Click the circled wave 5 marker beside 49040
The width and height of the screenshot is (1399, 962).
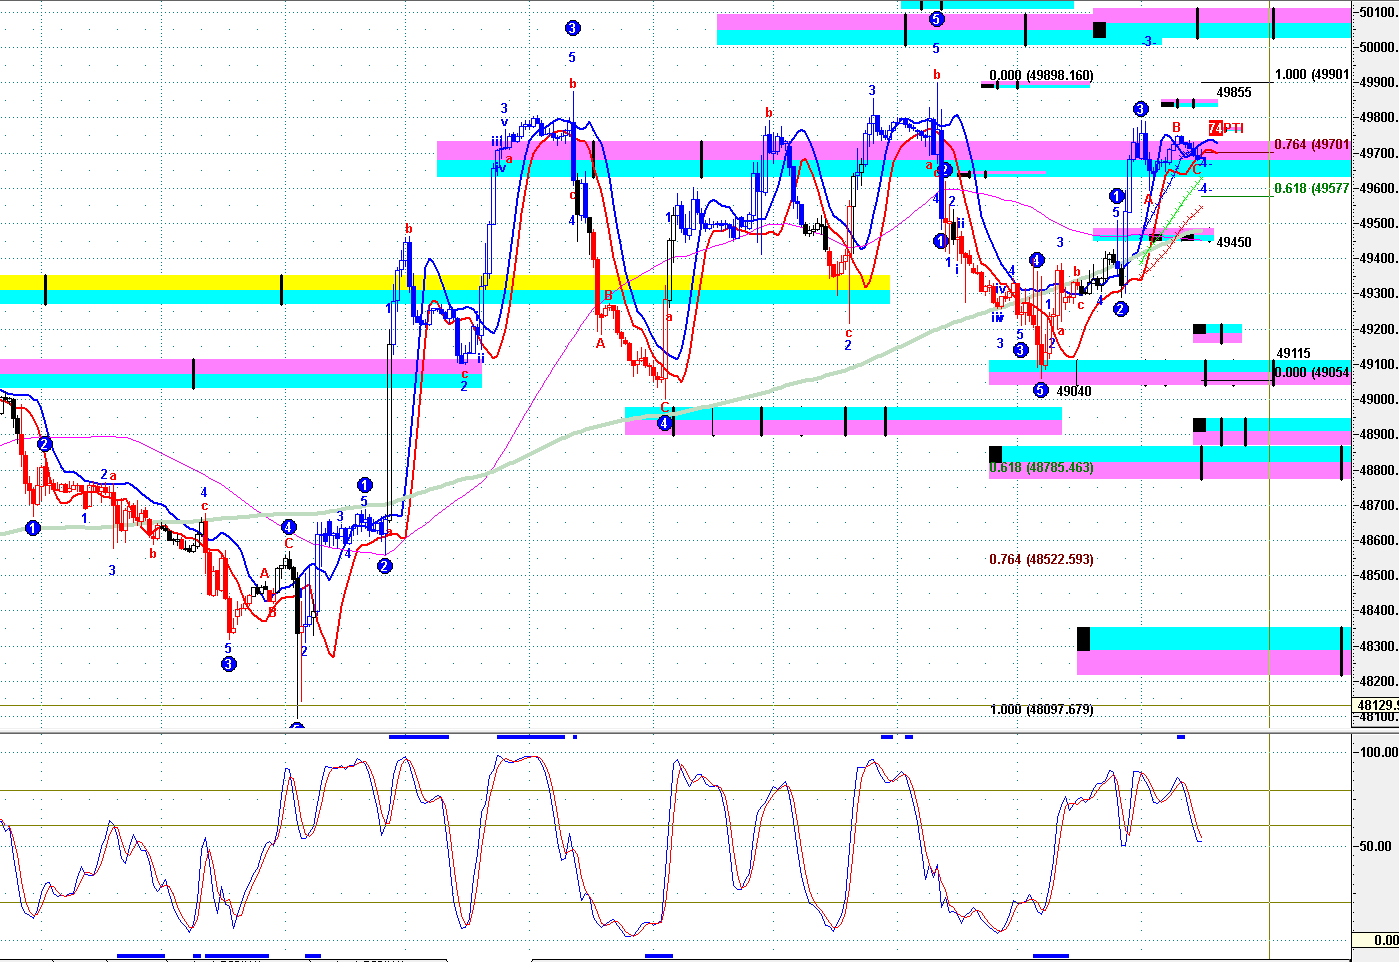click(x=1040, y=391)
